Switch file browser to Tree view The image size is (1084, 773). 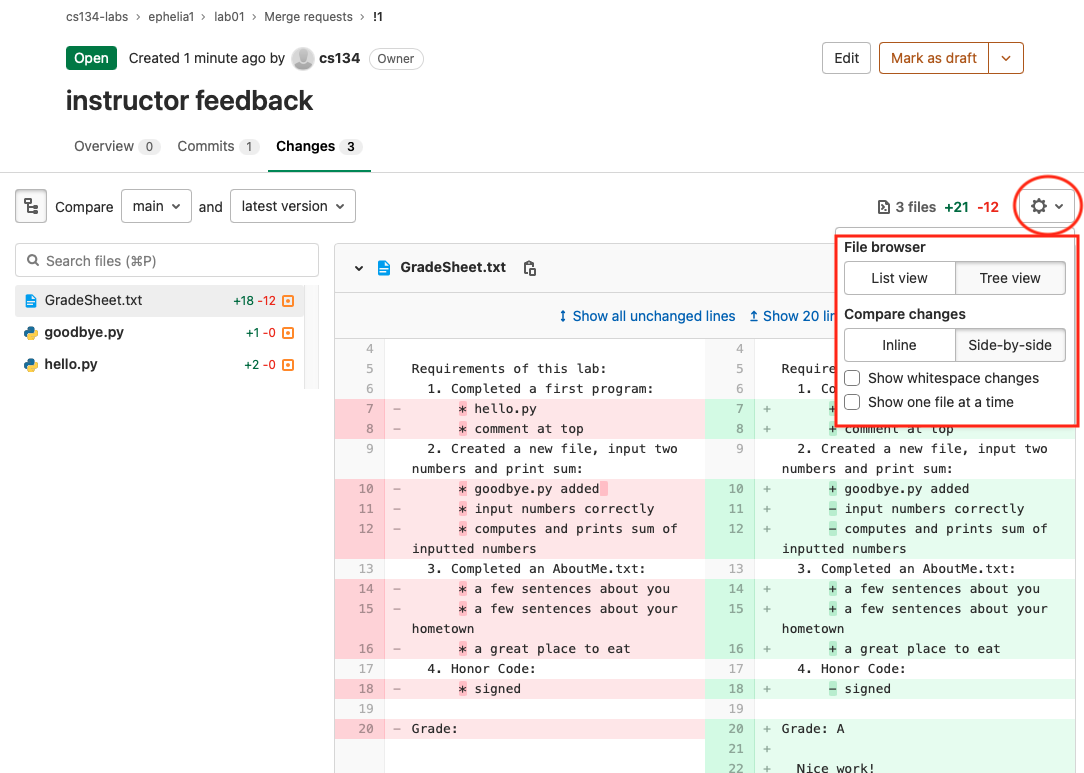pyautogui.click(x=1010, y=278)
